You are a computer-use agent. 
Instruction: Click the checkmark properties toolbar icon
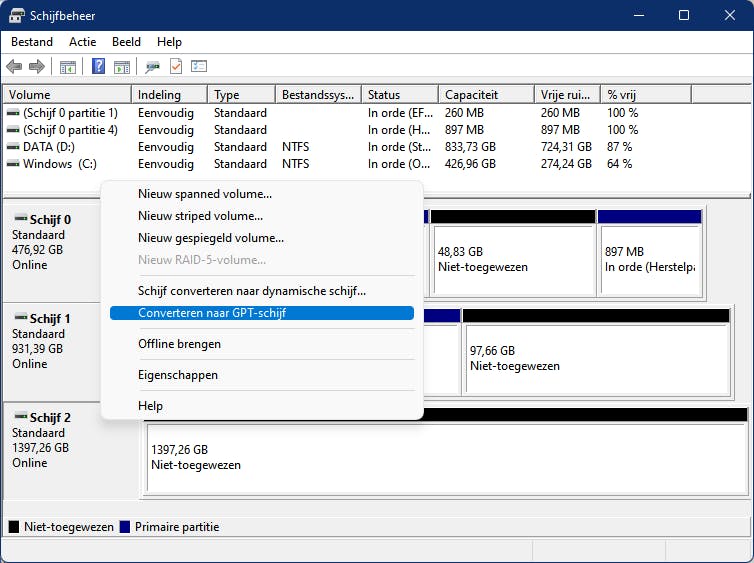176,67
